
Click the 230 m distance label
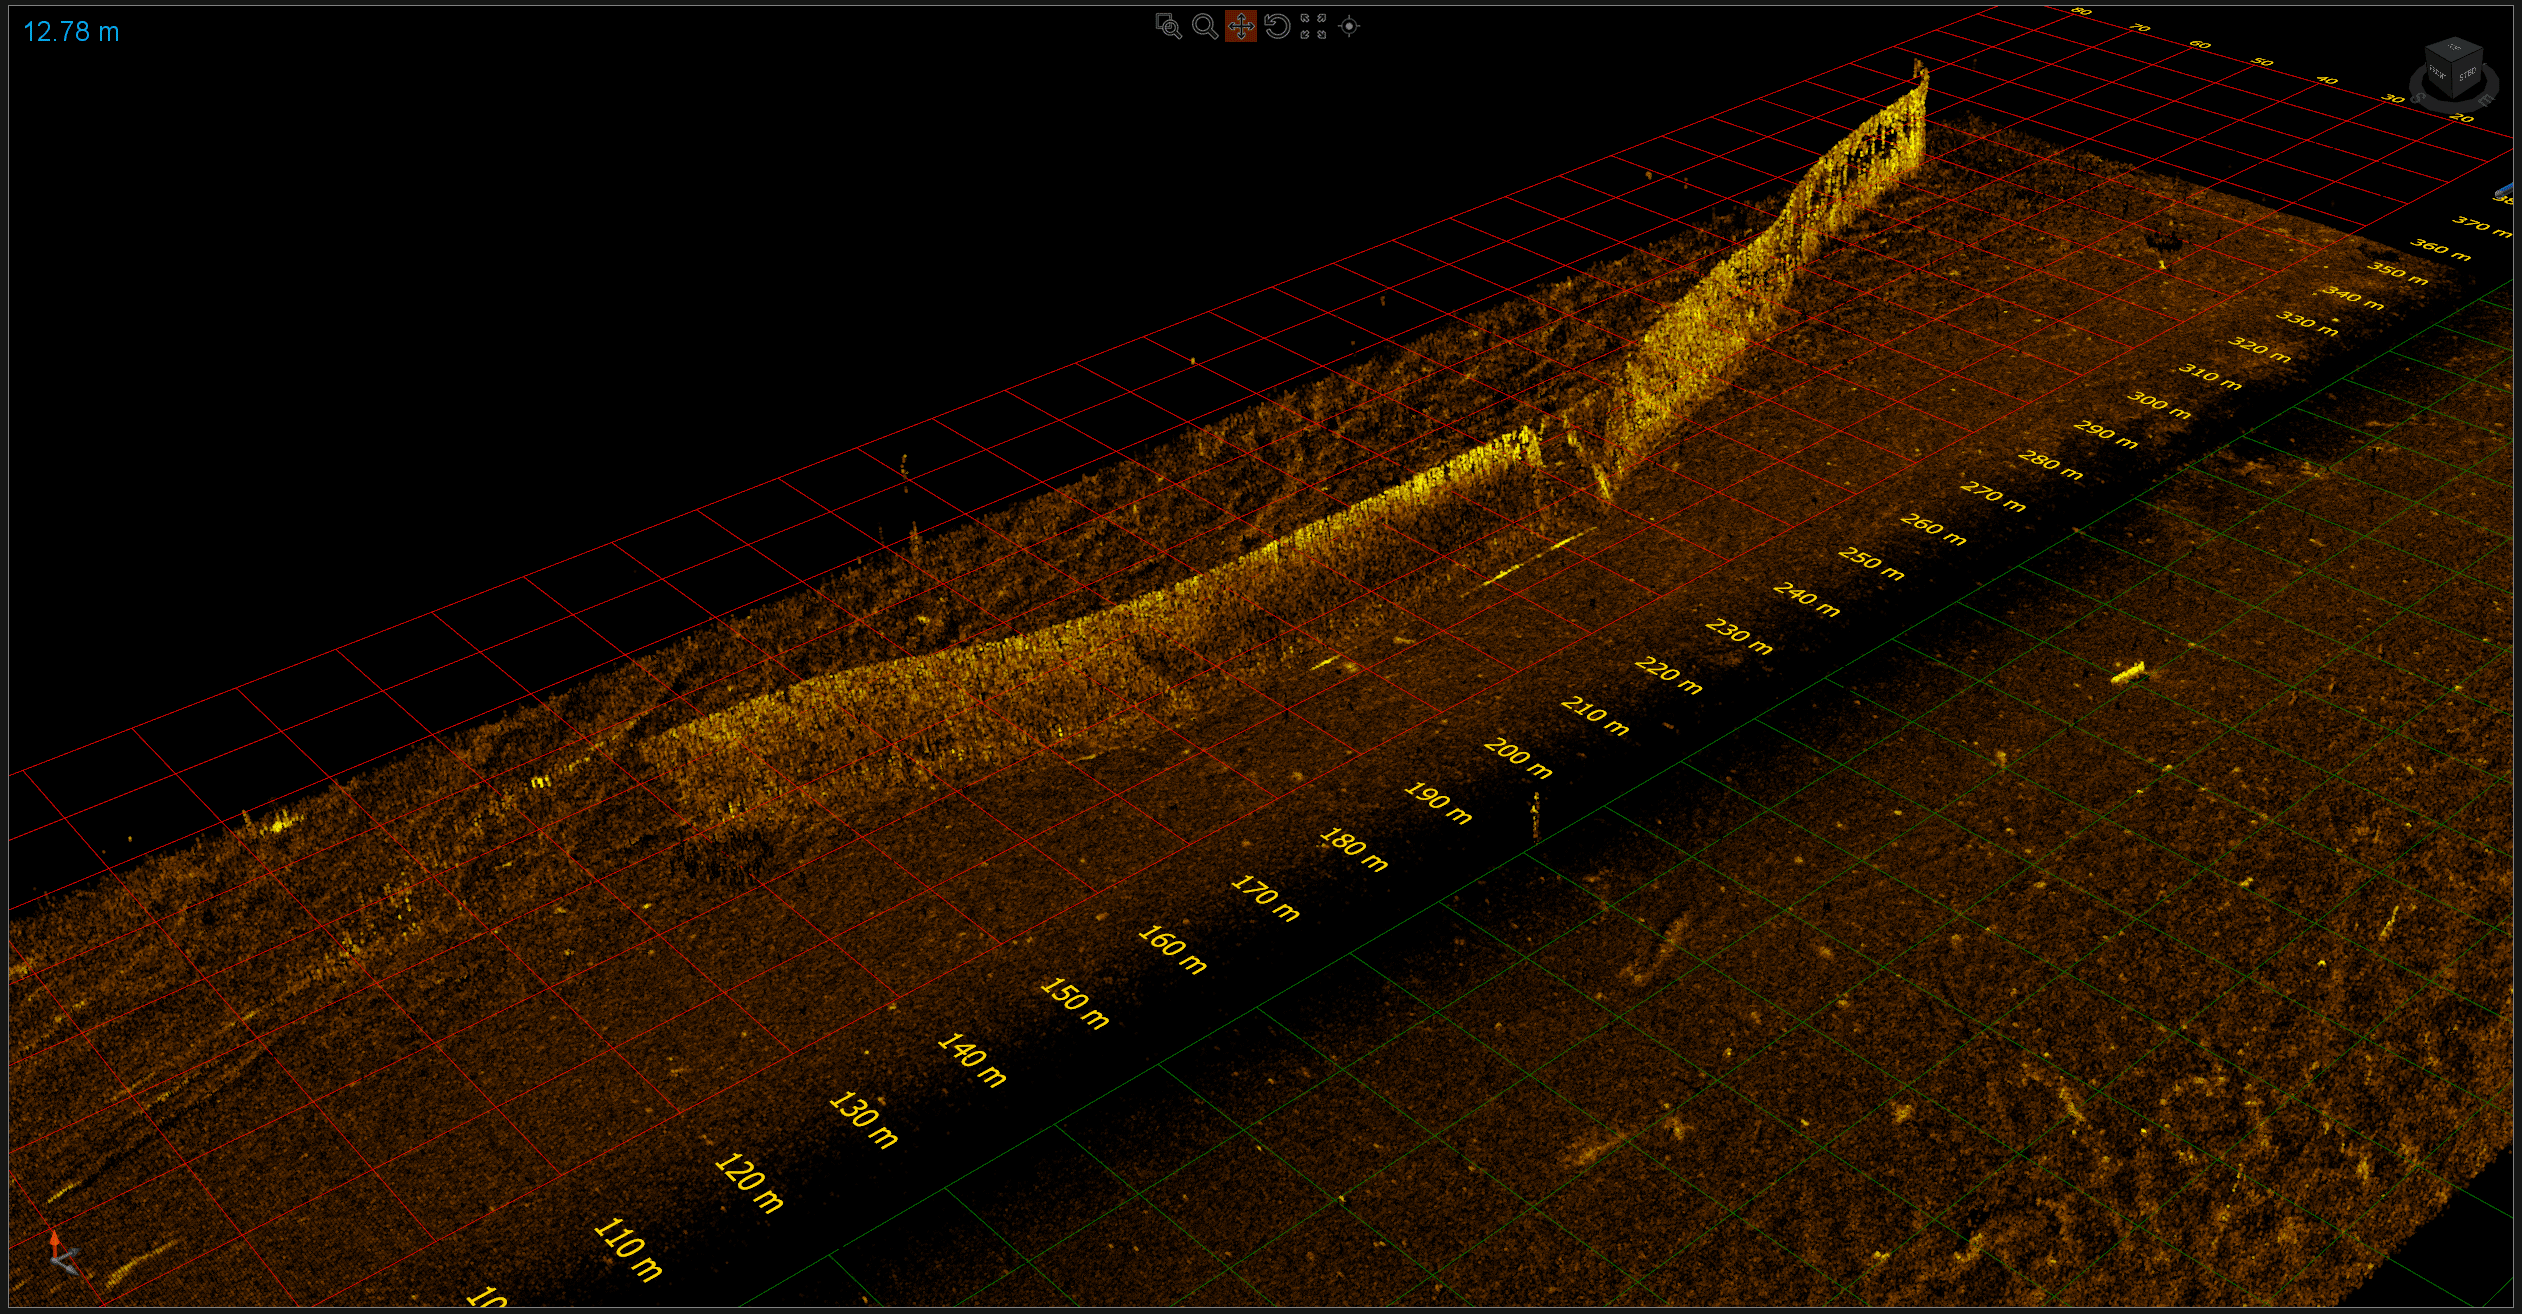[x=1739, y=636]
